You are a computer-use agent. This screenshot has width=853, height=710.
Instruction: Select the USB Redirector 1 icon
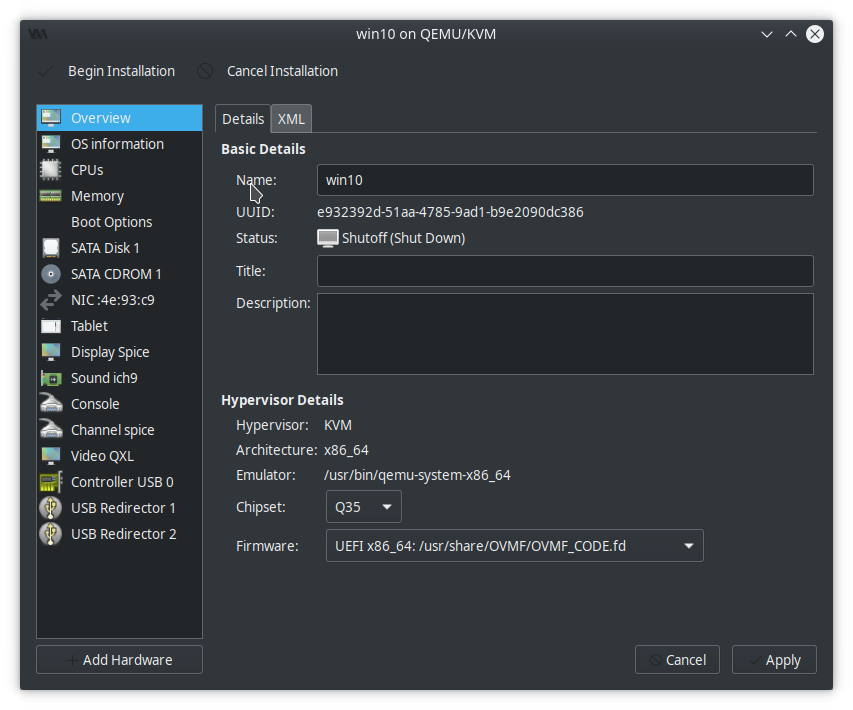(51, 508)
